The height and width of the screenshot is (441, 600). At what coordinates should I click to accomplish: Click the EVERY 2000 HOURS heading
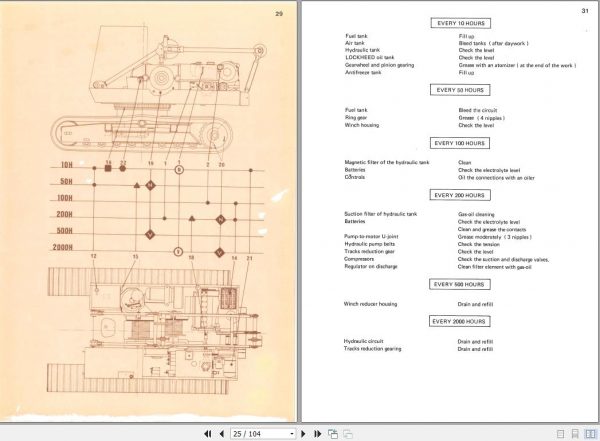pos(459,321)
